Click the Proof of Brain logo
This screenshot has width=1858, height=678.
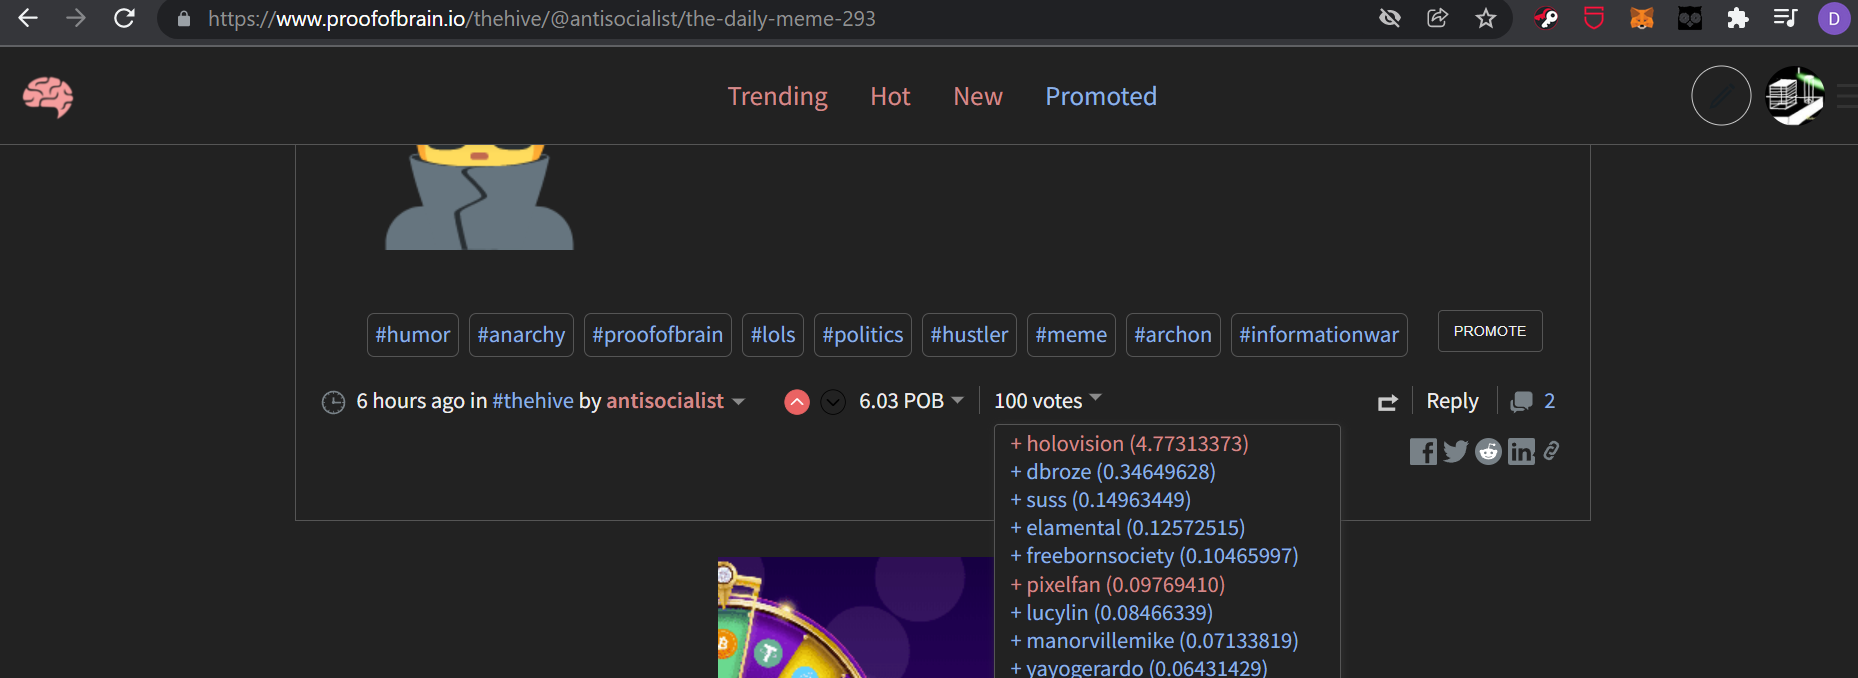coord(48,97)
